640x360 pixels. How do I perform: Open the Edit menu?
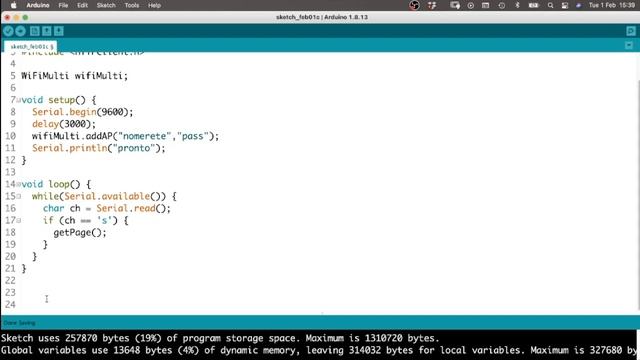click(82, 5)
